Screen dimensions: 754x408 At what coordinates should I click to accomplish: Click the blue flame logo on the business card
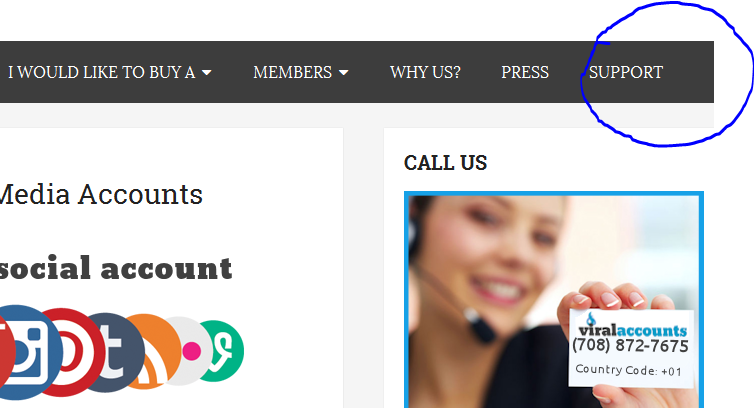tap(591, 319)
